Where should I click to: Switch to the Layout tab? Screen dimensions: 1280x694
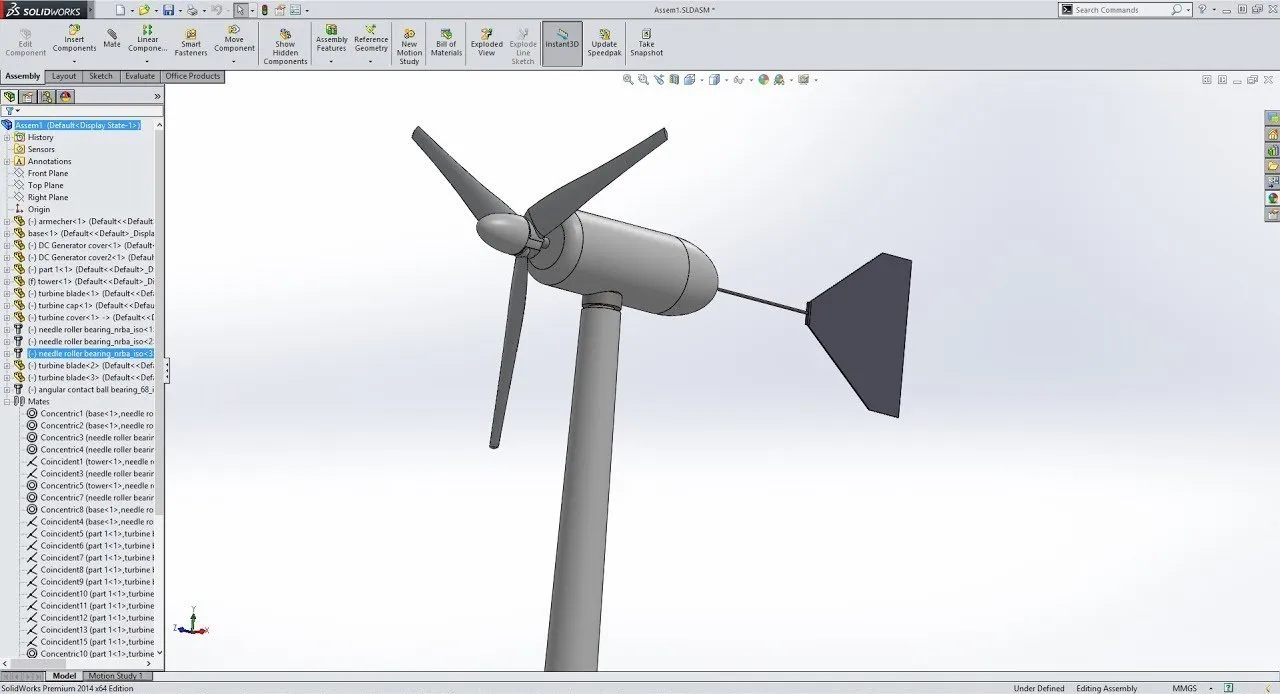[x=64, y=76]
